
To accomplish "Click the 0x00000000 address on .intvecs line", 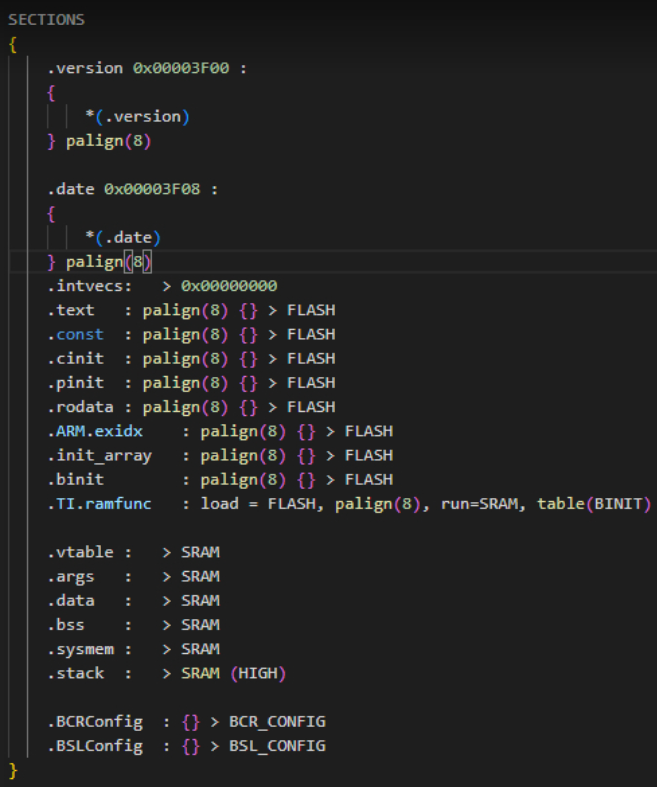I will (x=229, y=286).
